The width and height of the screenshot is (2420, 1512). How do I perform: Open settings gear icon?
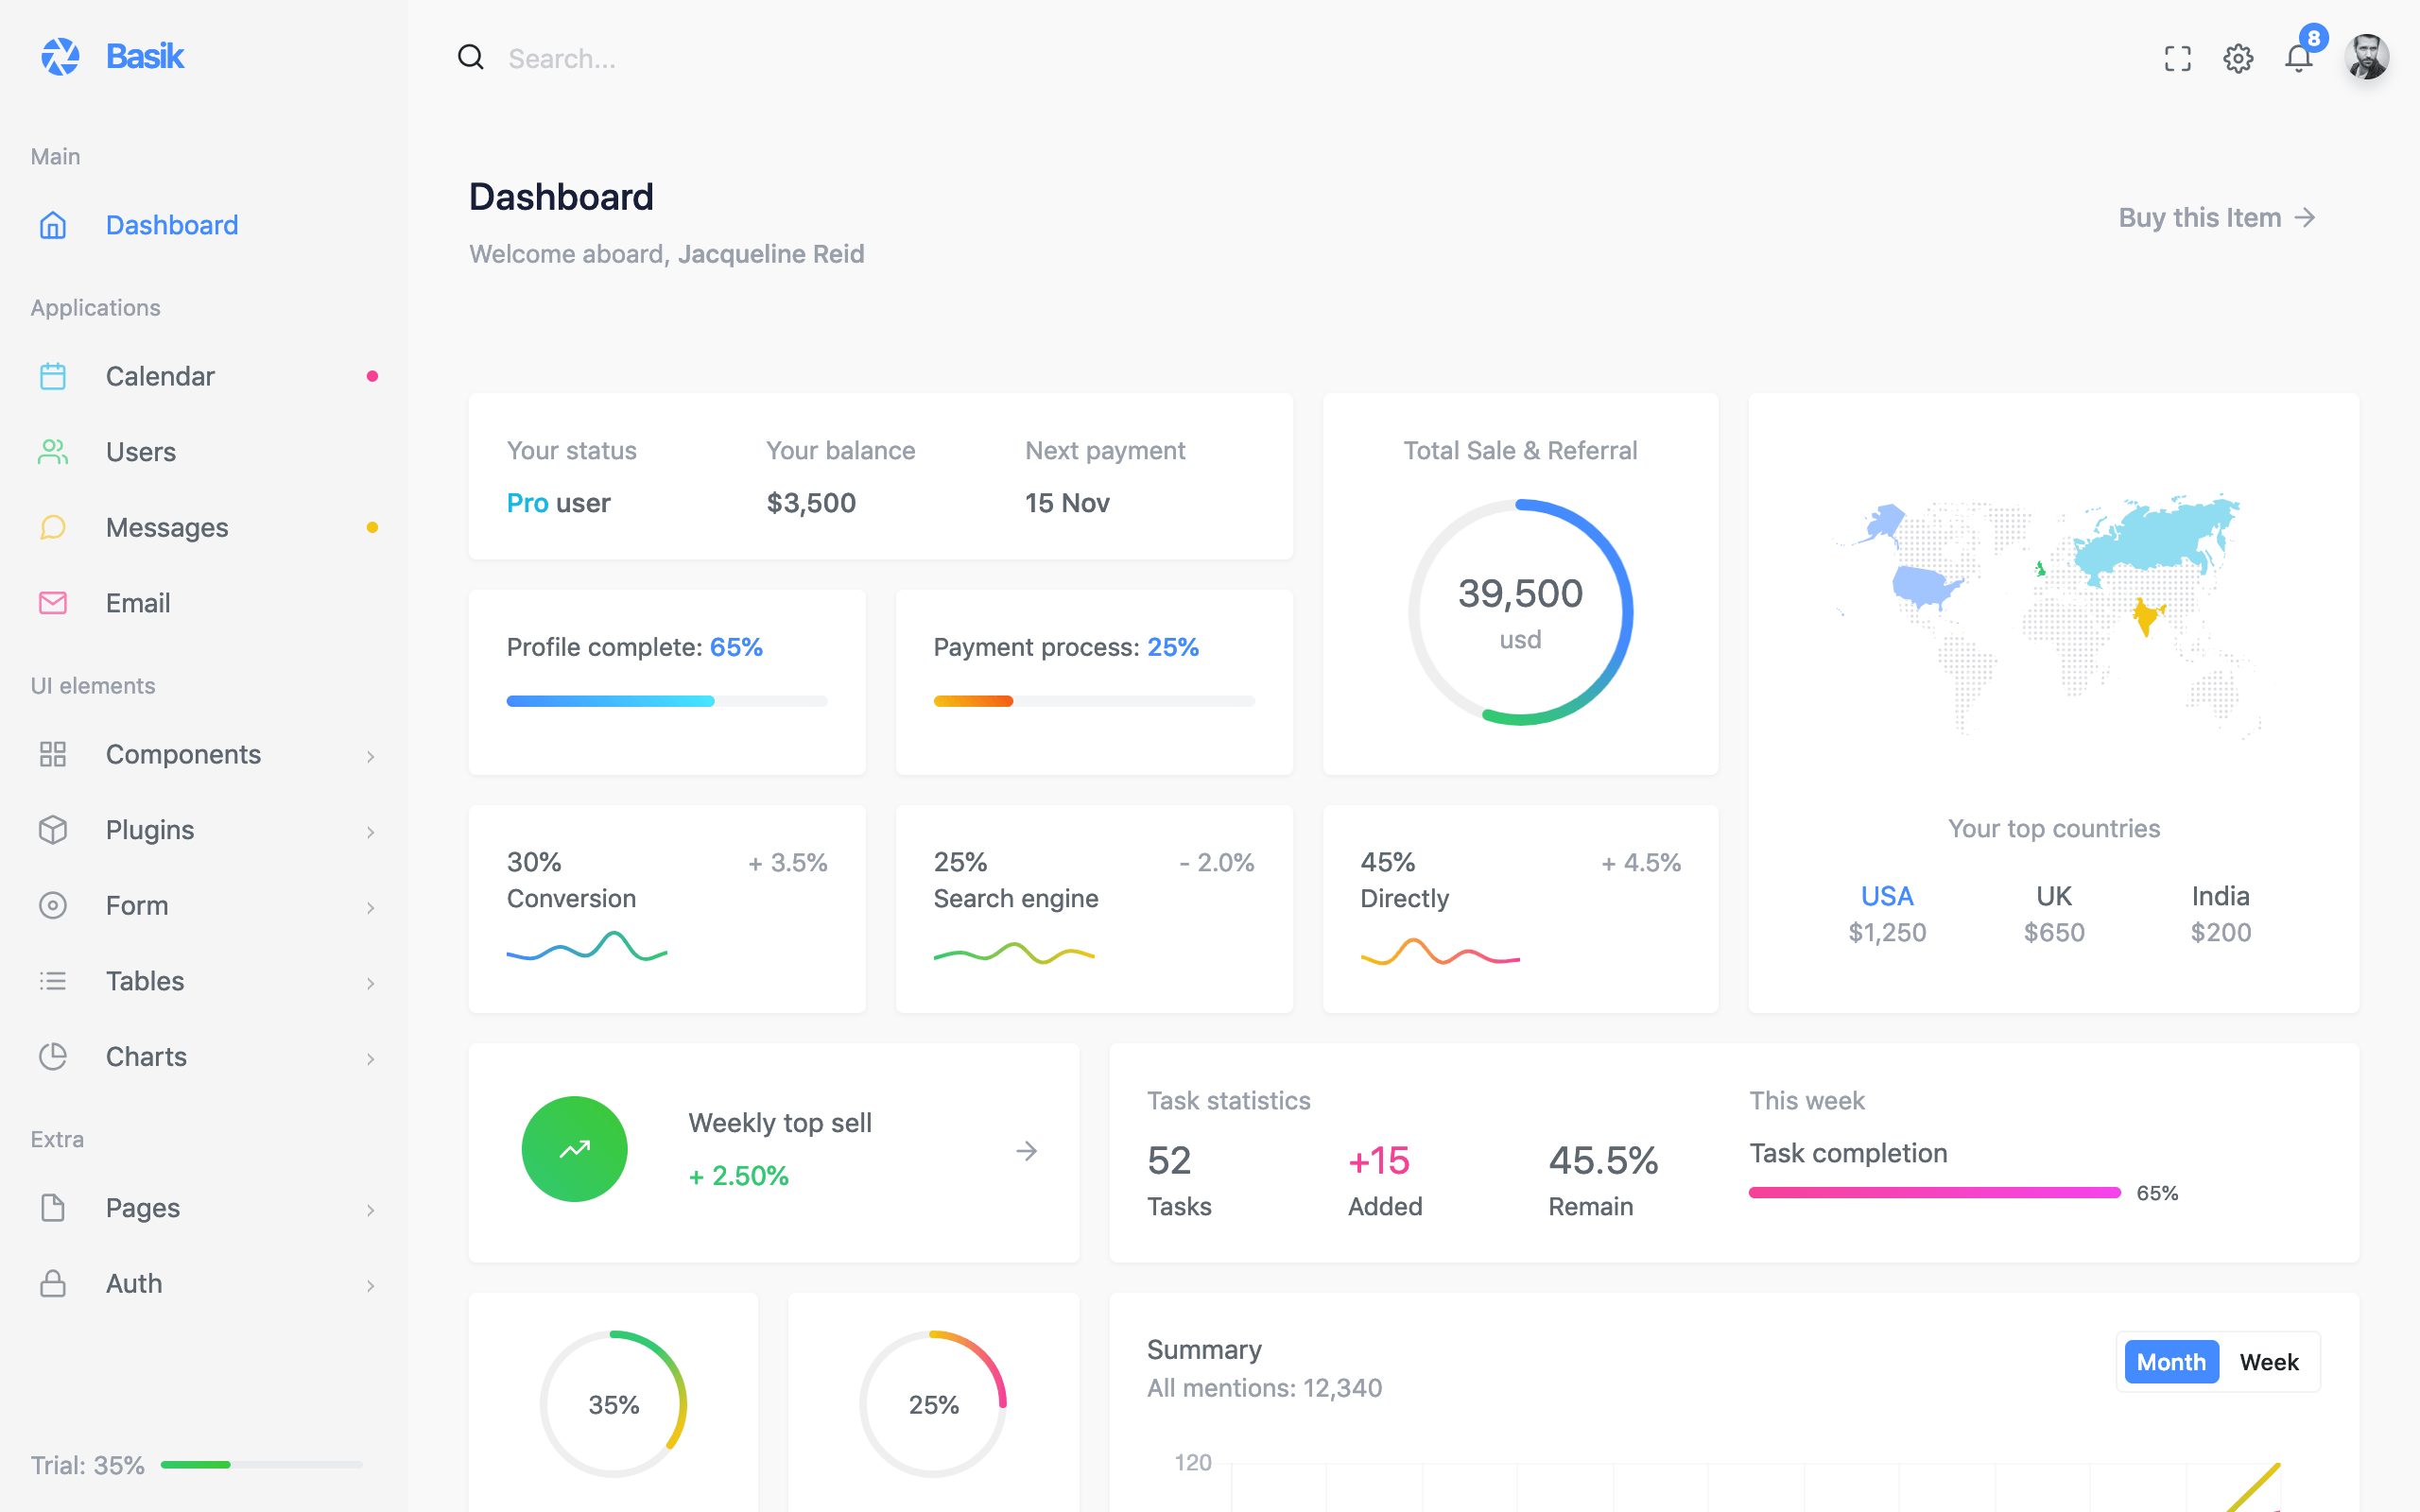(x=2238, y=59)
